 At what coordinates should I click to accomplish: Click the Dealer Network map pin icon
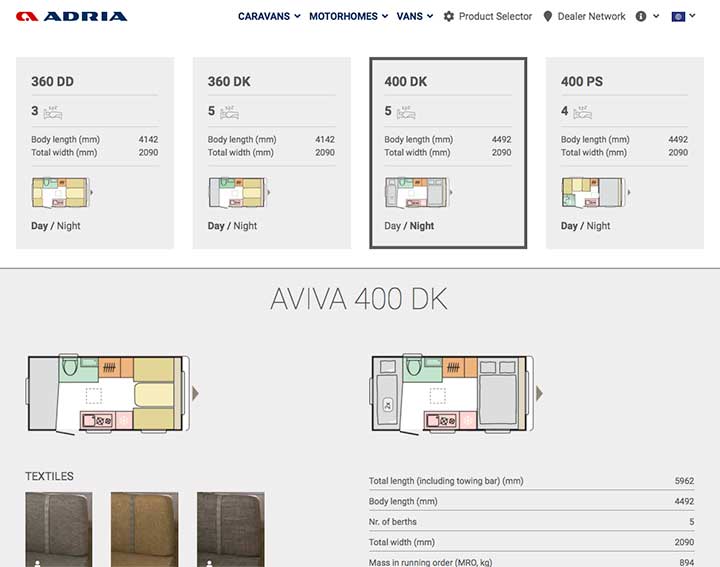(x=547, y=17)
